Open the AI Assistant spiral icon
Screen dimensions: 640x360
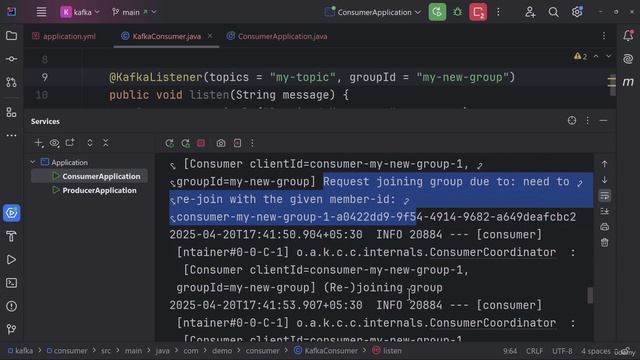(628, 59)
